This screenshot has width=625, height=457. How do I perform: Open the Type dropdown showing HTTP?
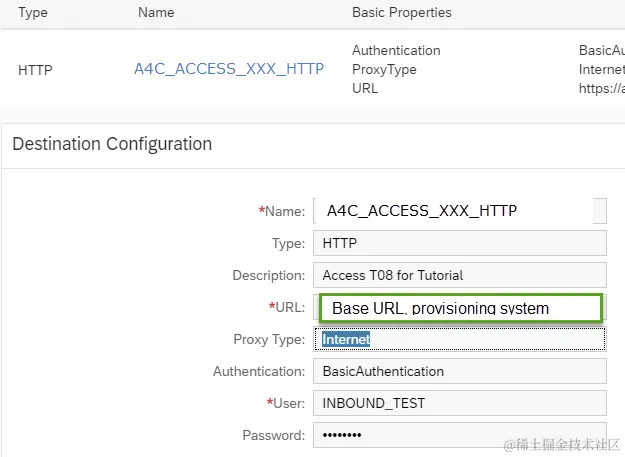[x=459, y=243]
